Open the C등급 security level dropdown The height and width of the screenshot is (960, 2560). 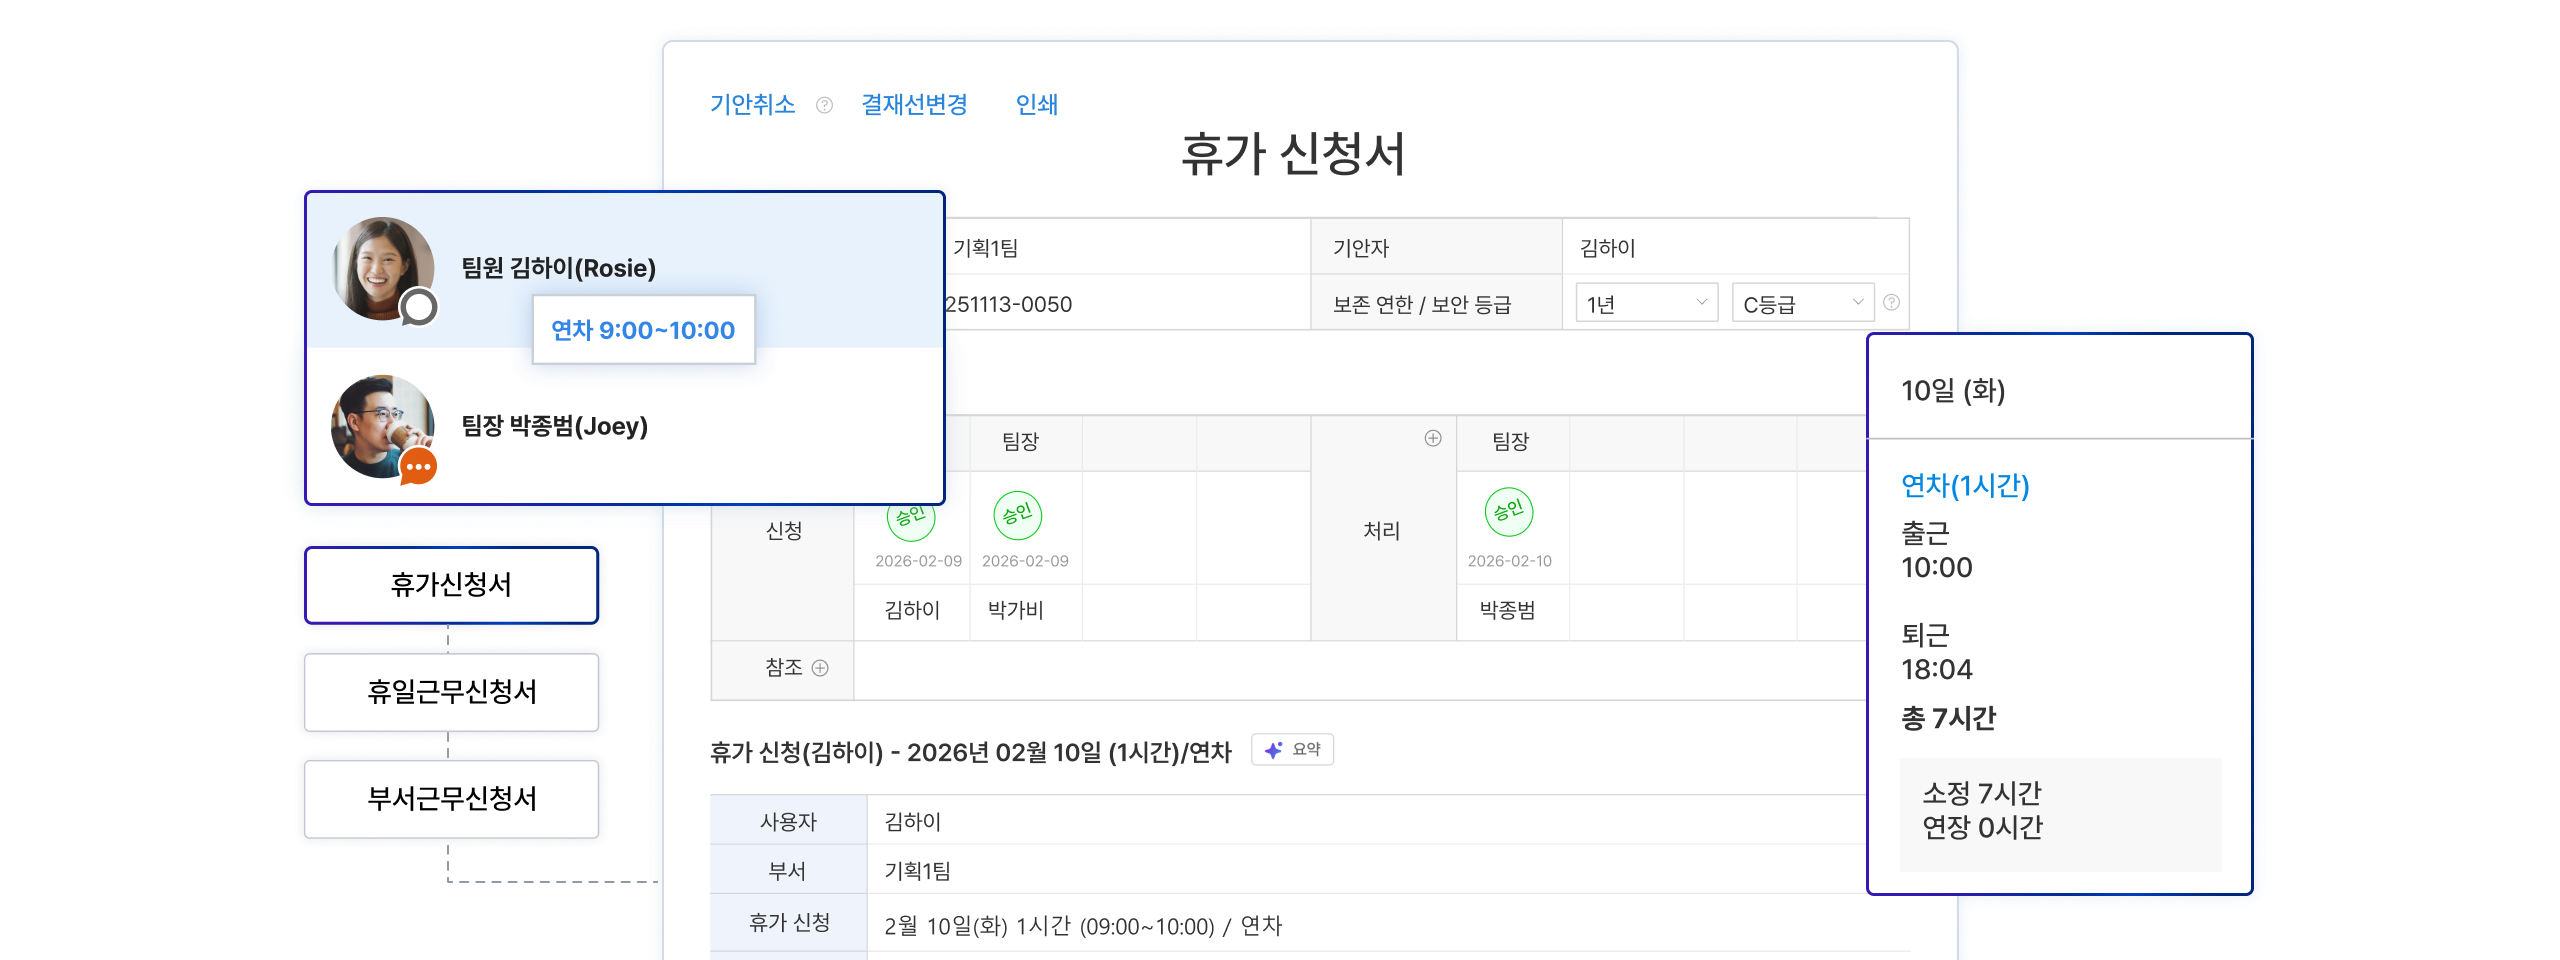tap(1800, 302)
